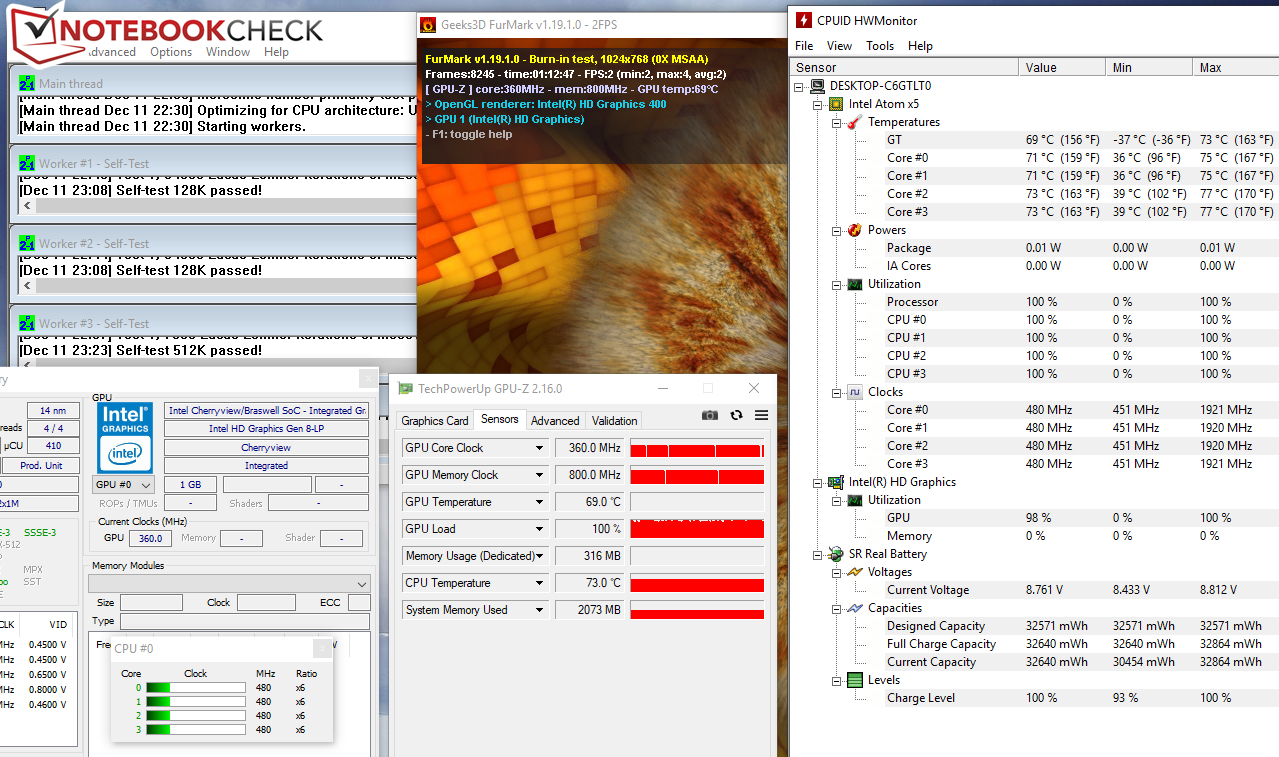
Task: Open the GPU Temperature sensor dropdown
Action: [540, 502]
